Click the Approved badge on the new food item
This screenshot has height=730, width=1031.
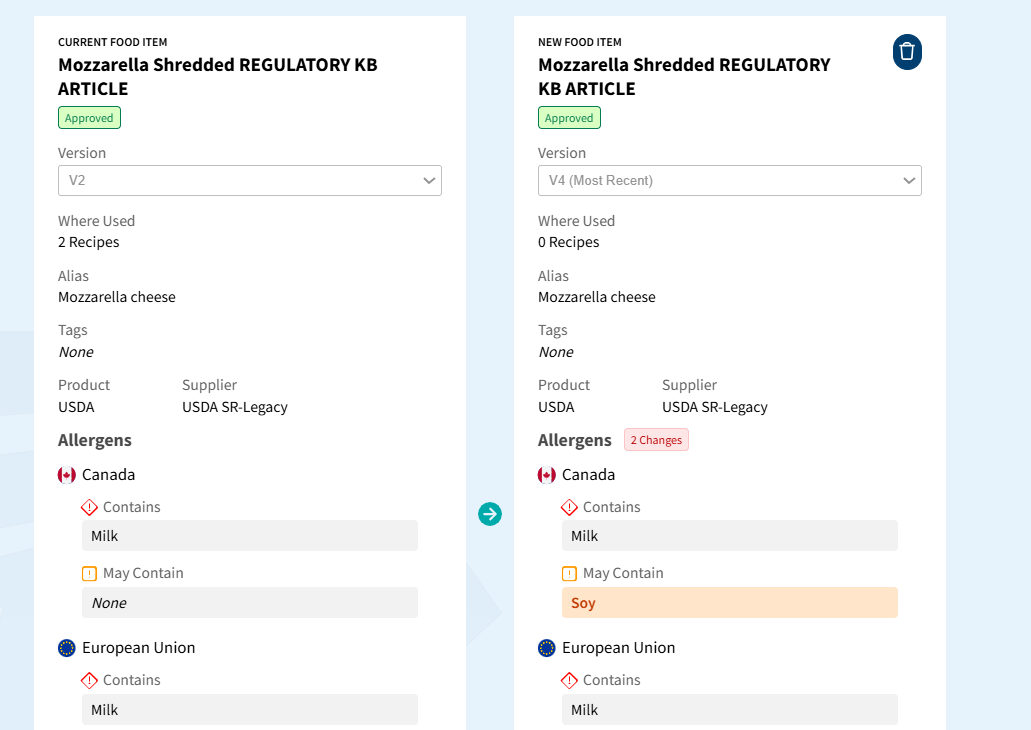click(569, 118)
